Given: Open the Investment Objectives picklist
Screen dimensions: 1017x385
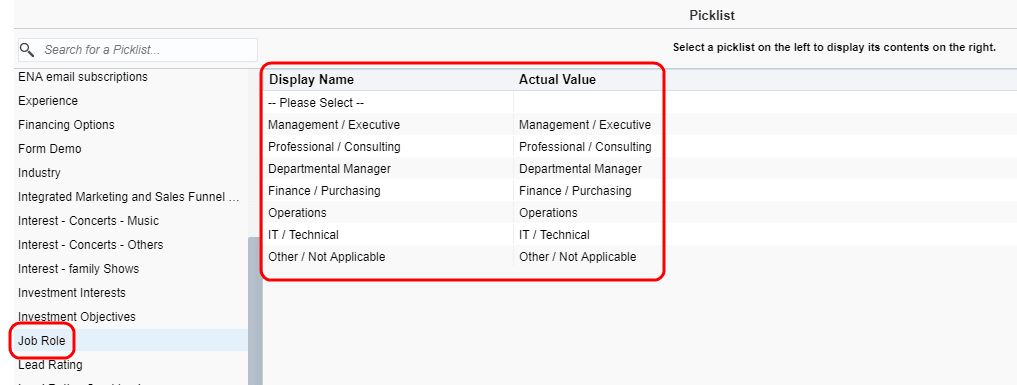Looking at the screenshot, I should pos(77,316).
